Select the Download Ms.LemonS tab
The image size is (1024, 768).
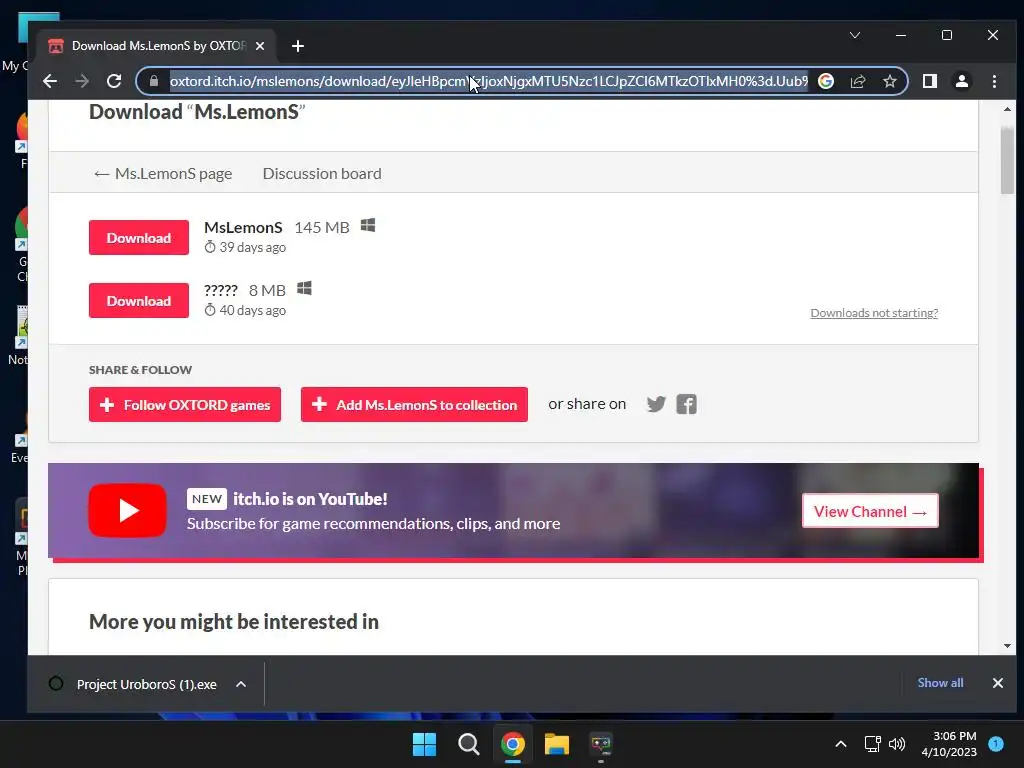[x=157, y=46]
